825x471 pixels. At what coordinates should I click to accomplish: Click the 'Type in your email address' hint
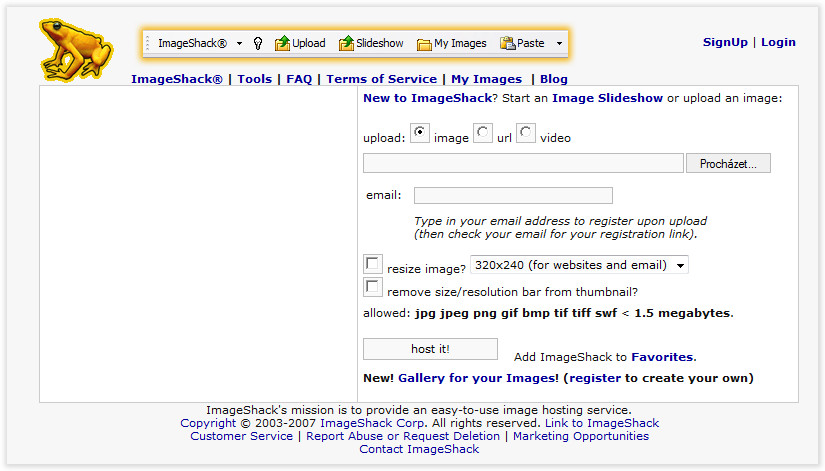coord(560,227)
